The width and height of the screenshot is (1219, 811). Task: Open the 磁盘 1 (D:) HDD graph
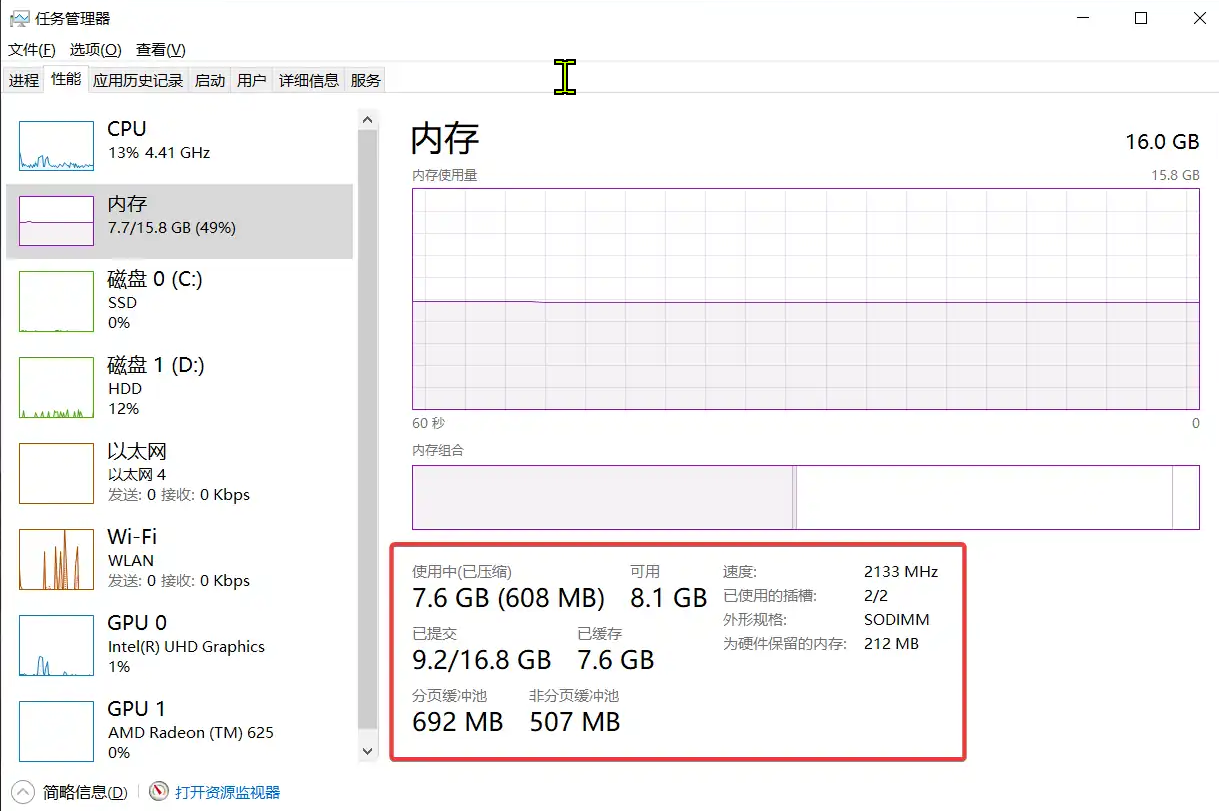click(56, 387)
